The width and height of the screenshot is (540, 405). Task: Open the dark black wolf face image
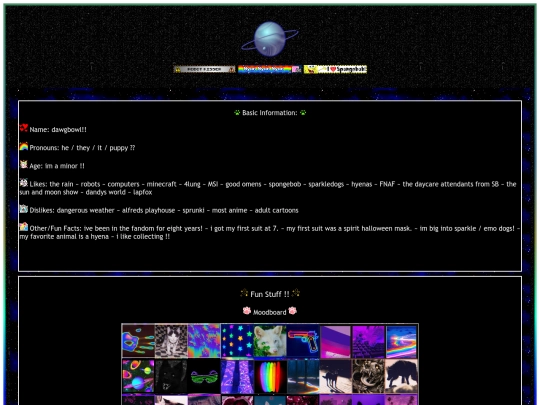[171, 376]
